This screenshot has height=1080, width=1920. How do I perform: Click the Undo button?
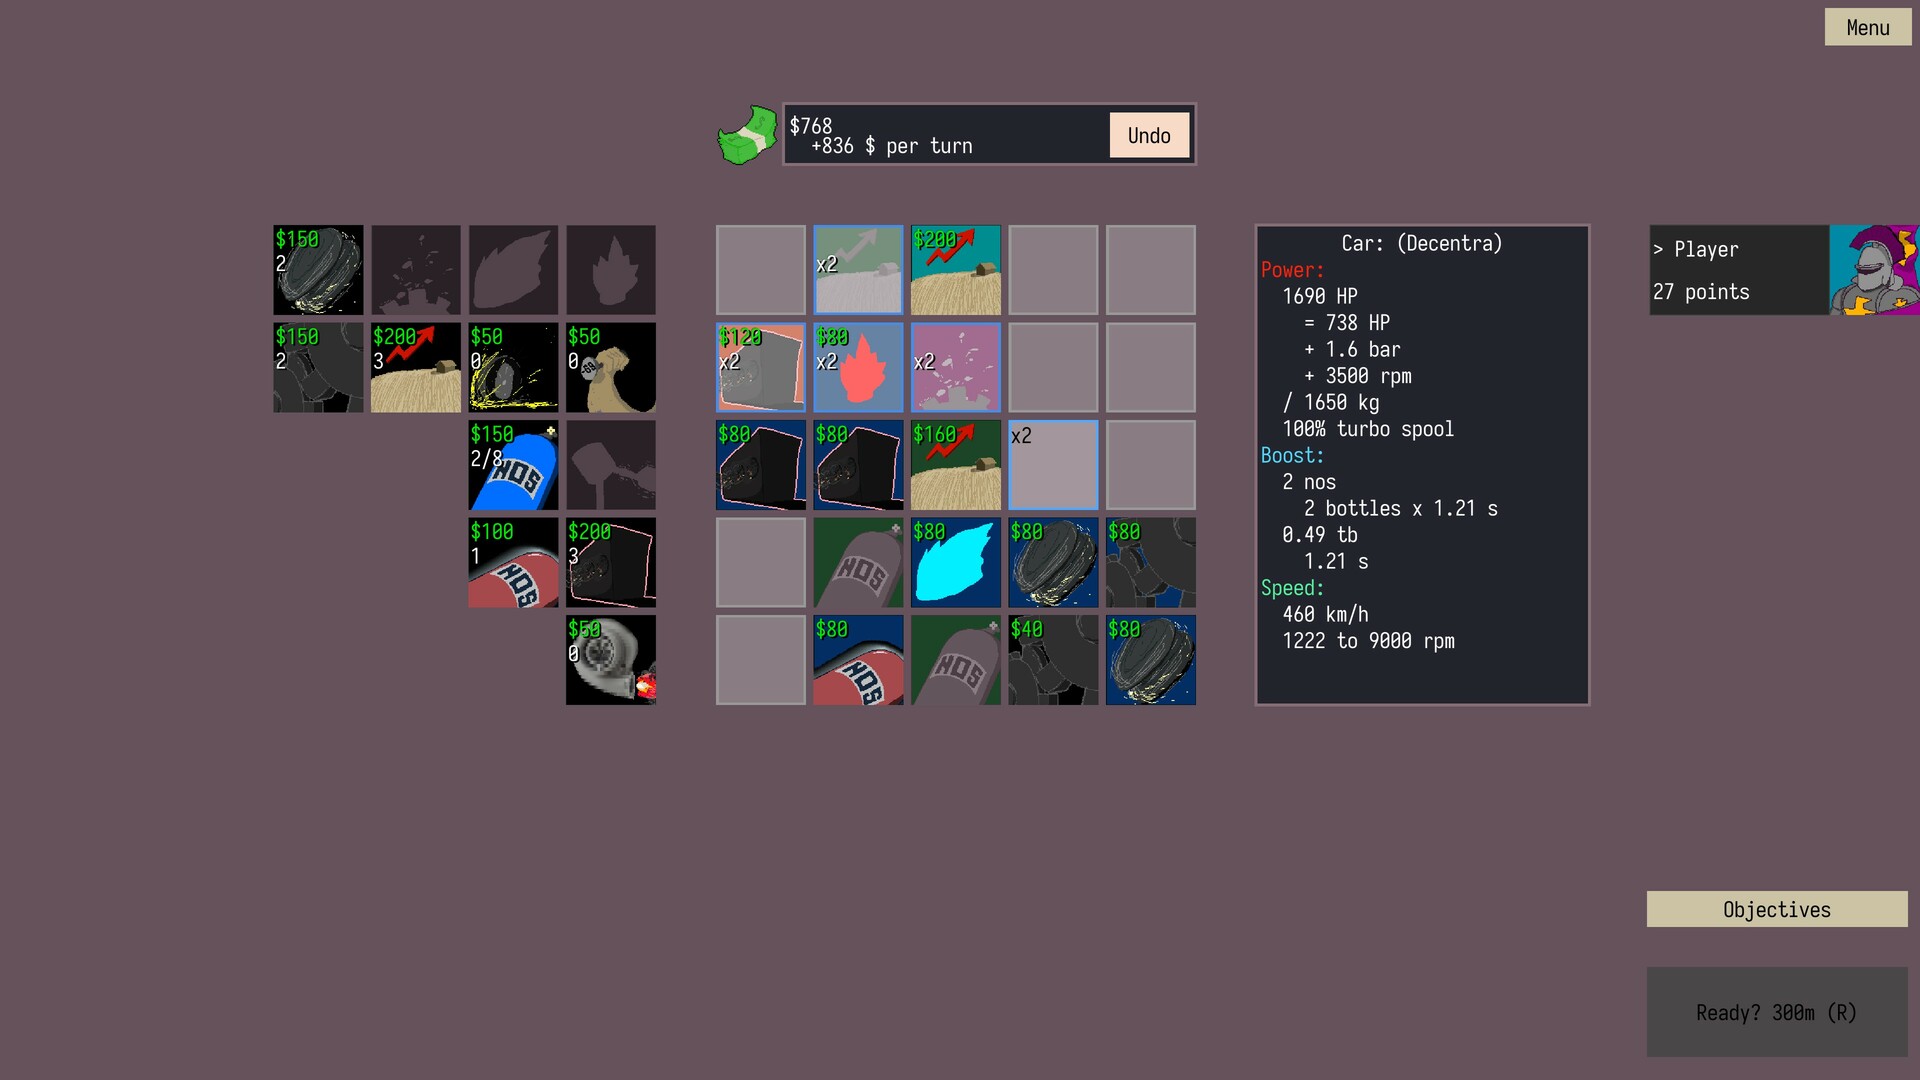tap(1148, 135)
